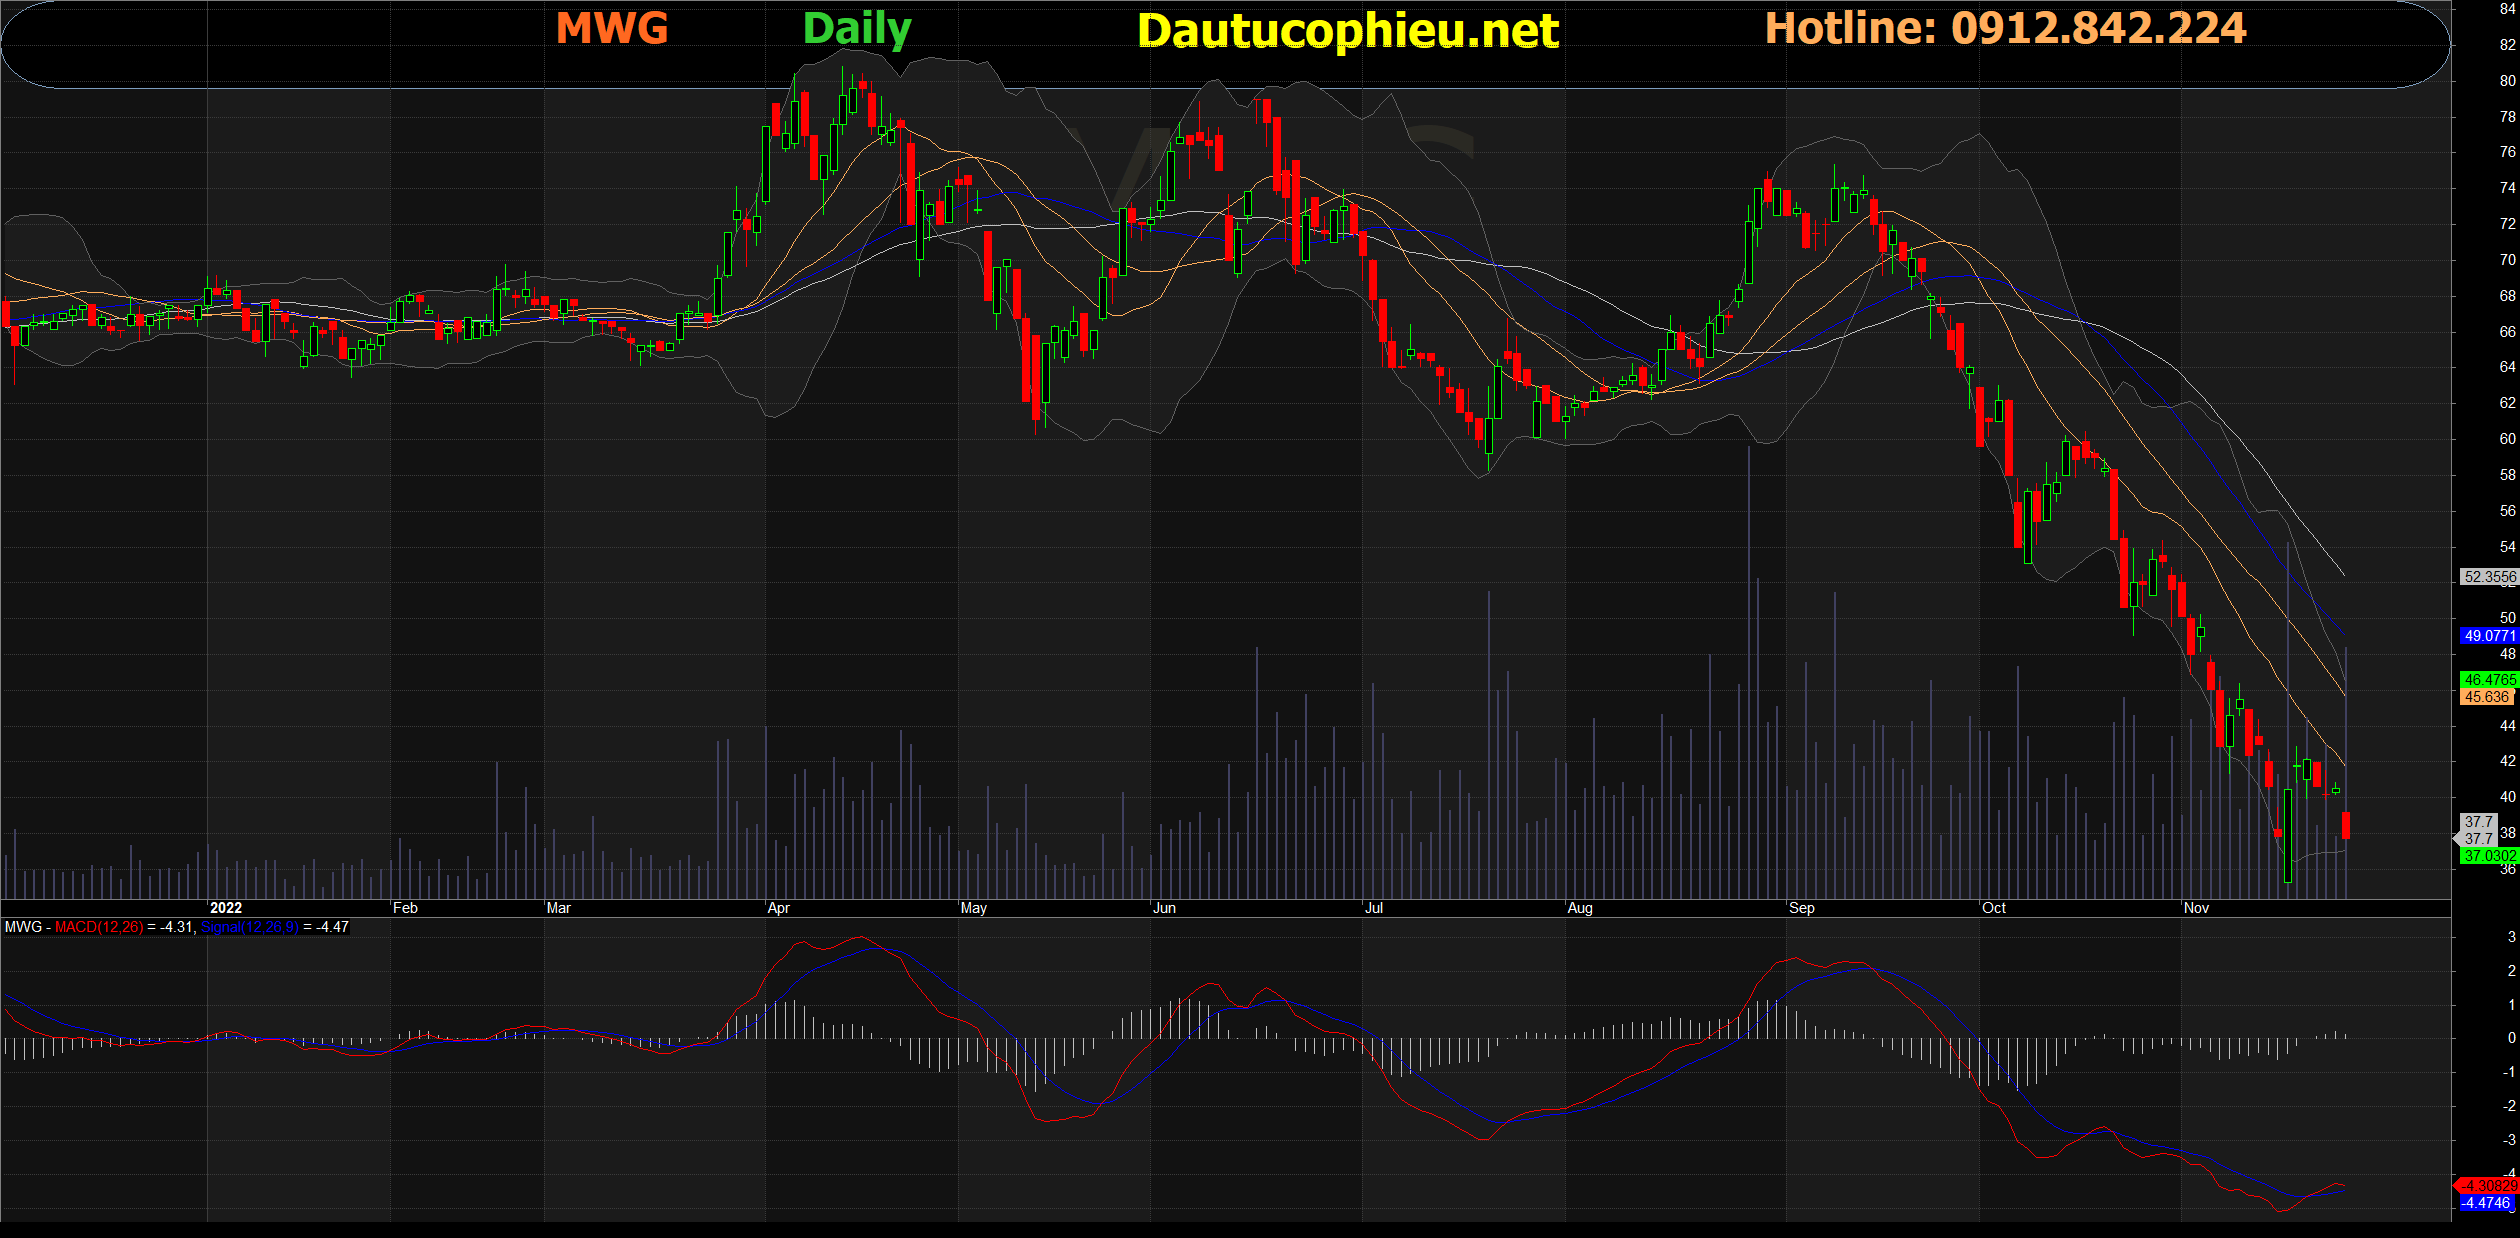
Task: Select the Nov month marker
Action: pyautogui.click(x=2196, y=908)
